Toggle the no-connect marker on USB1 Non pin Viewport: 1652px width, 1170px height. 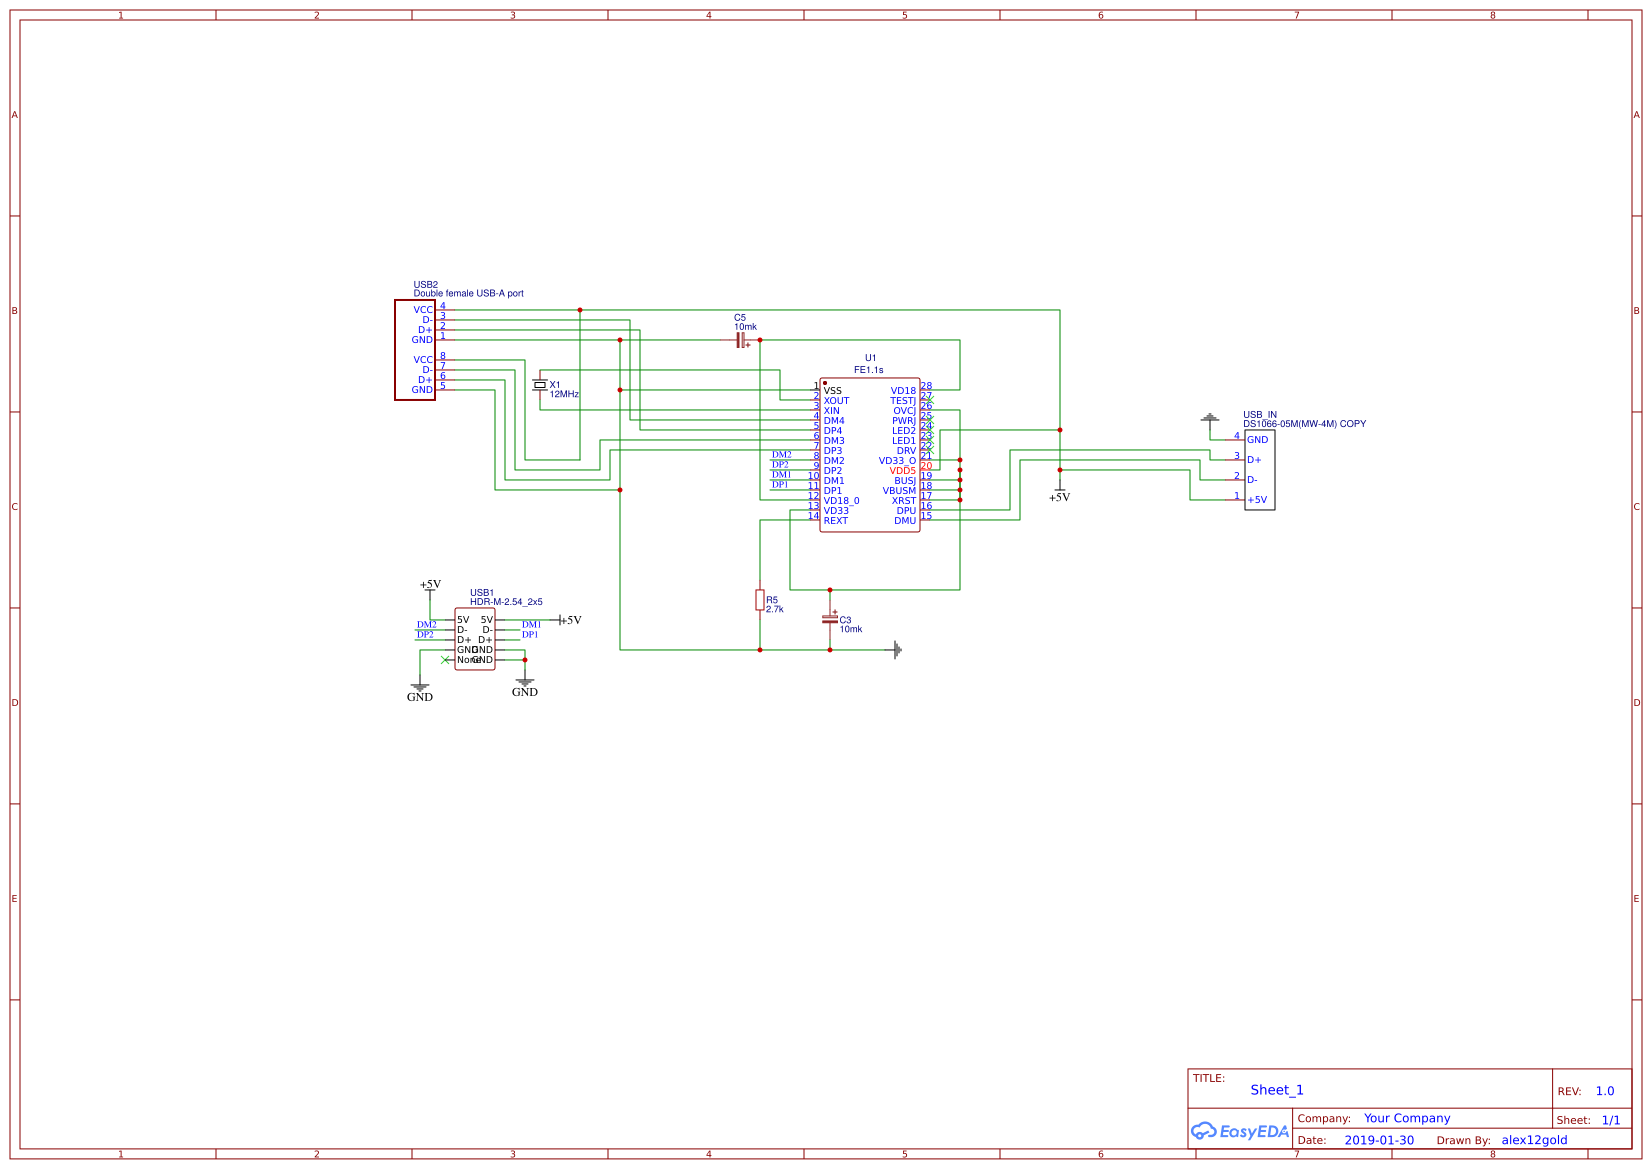(445, 660)
